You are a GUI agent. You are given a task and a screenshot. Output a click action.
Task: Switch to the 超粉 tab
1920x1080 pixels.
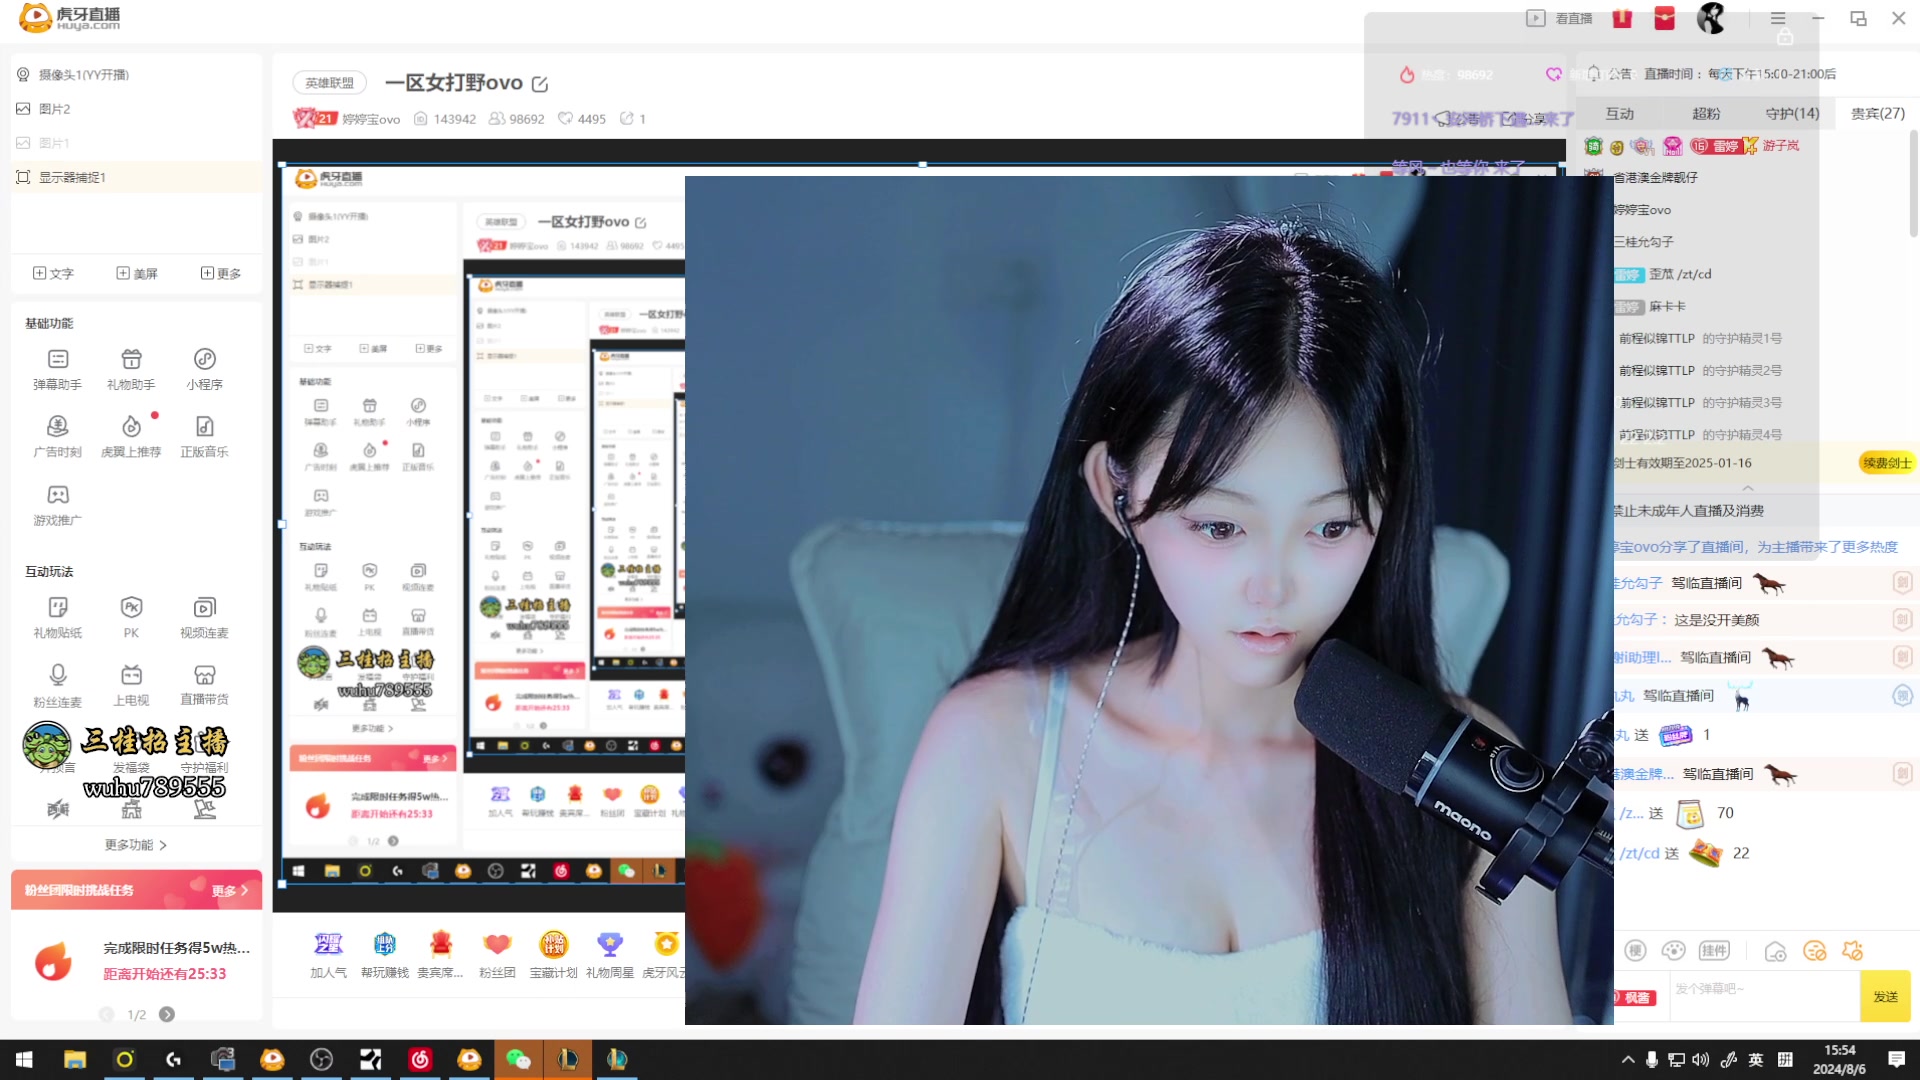[1706, 114]
